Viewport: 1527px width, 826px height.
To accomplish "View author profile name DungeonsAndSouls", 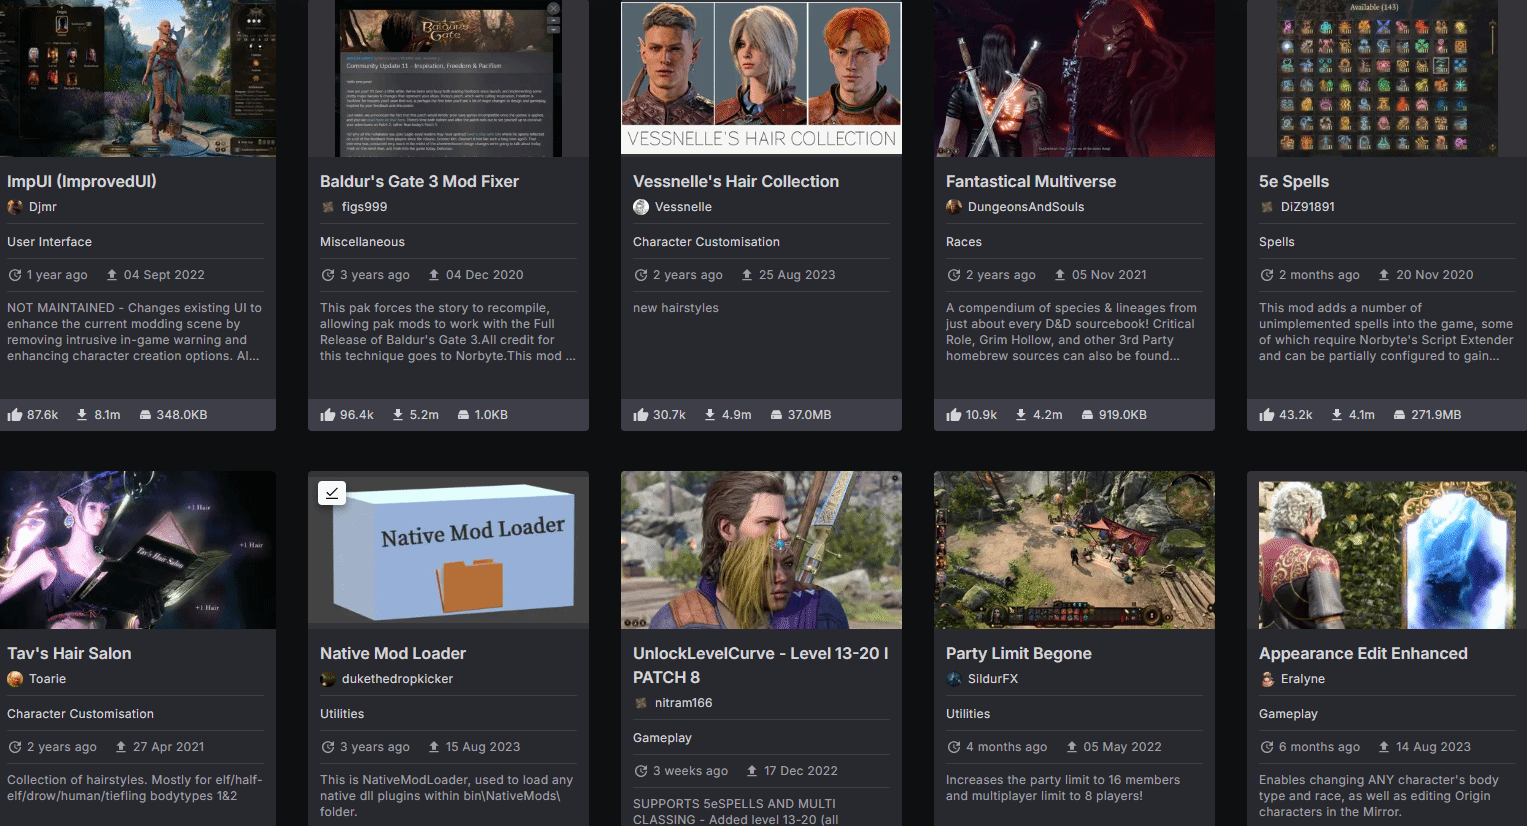I will (x=1026, y=207).
